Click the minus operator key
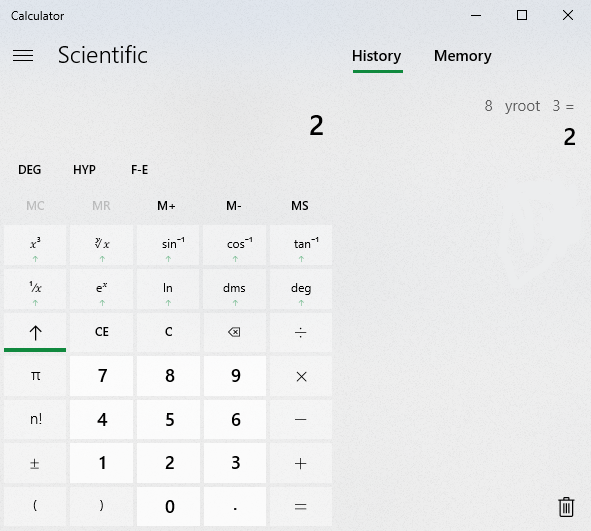The image size is (591, 531). click(x=301, y=419)
